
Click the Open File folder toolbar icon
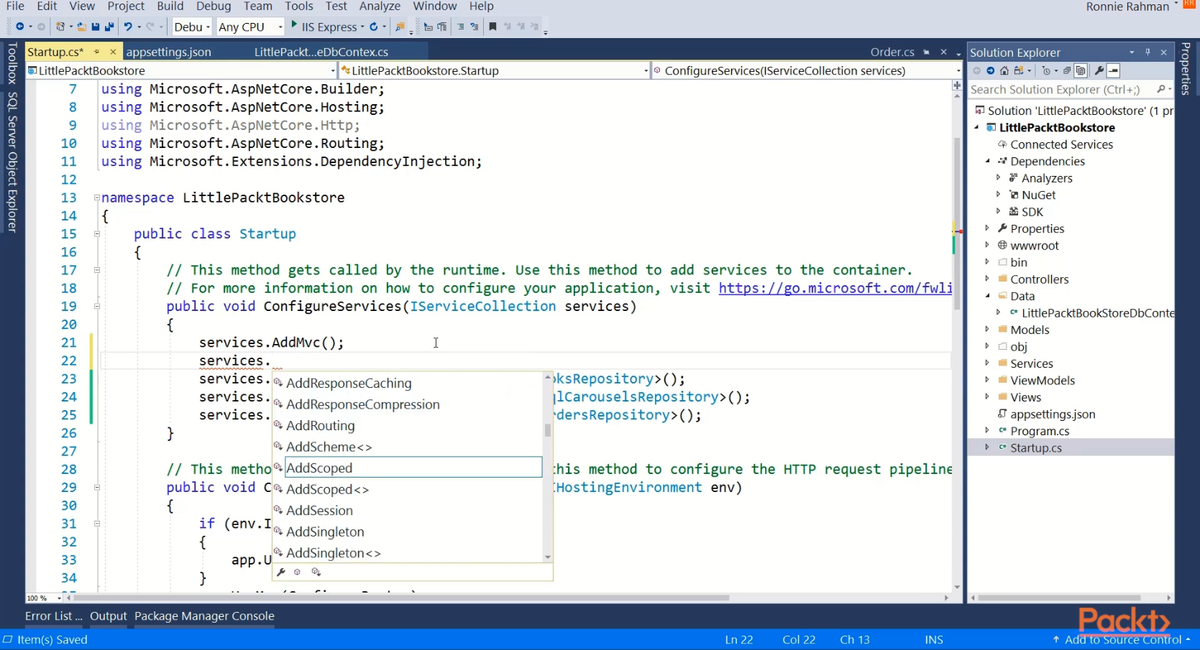[x=82, y=26]
